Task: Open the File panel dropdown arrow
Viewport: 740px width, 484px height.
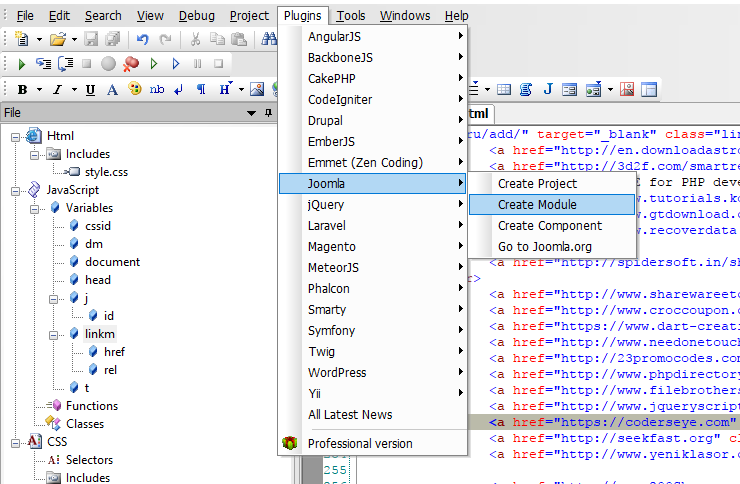Action: pos(251,113)
